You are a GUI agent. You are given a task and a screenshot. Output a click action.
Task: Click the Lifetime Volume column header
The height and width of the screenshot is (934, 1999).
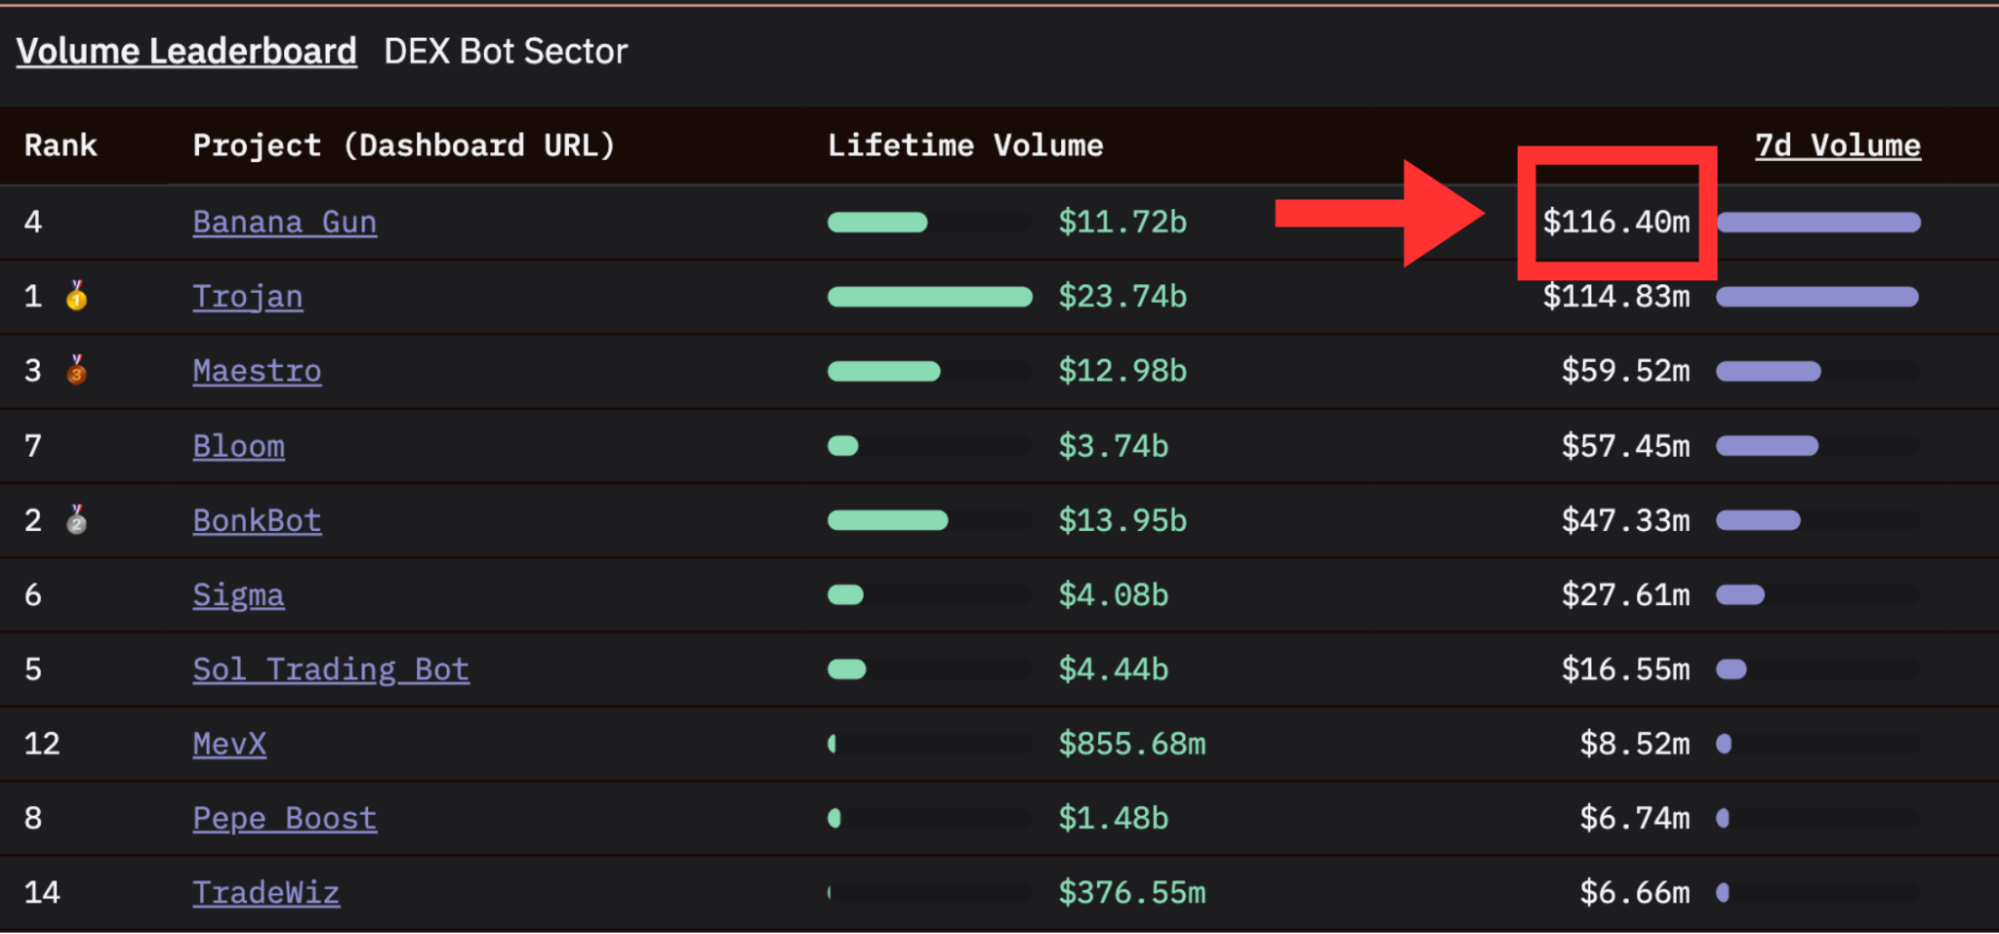pyautogui.click(x=965, y=145)
